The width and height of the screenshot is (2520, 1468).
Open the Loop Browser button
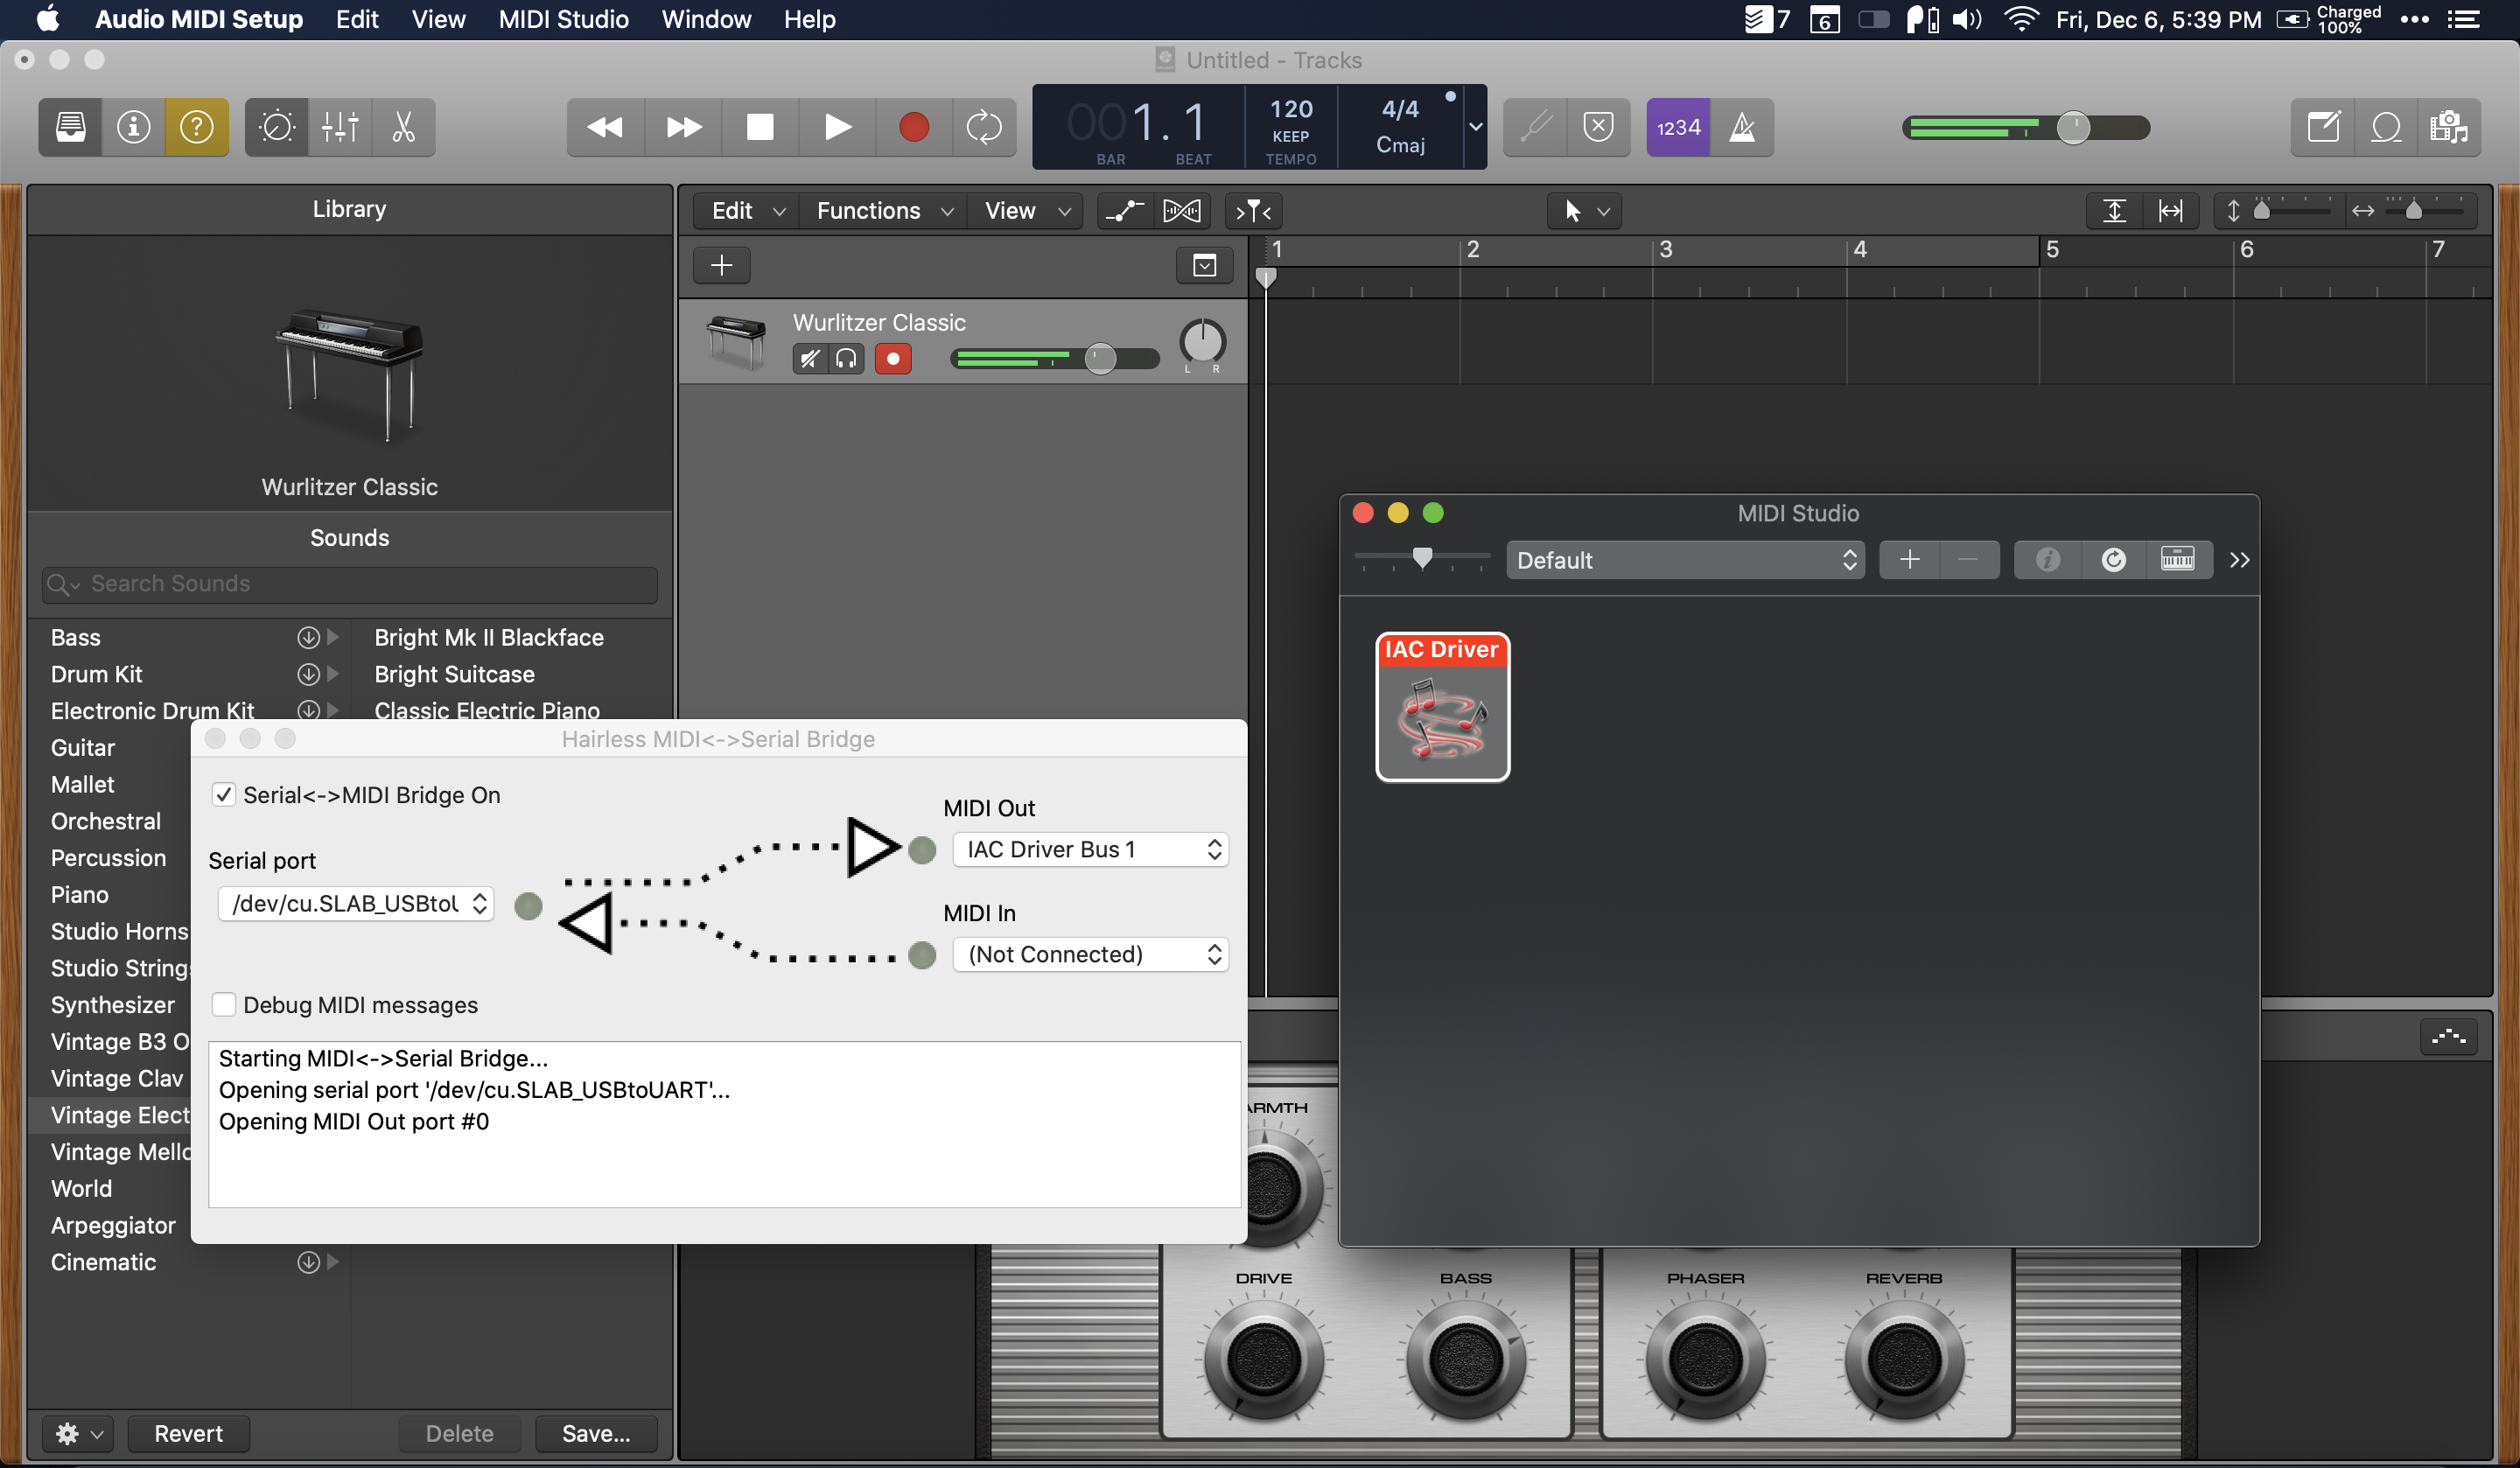tap(2386, 127)
